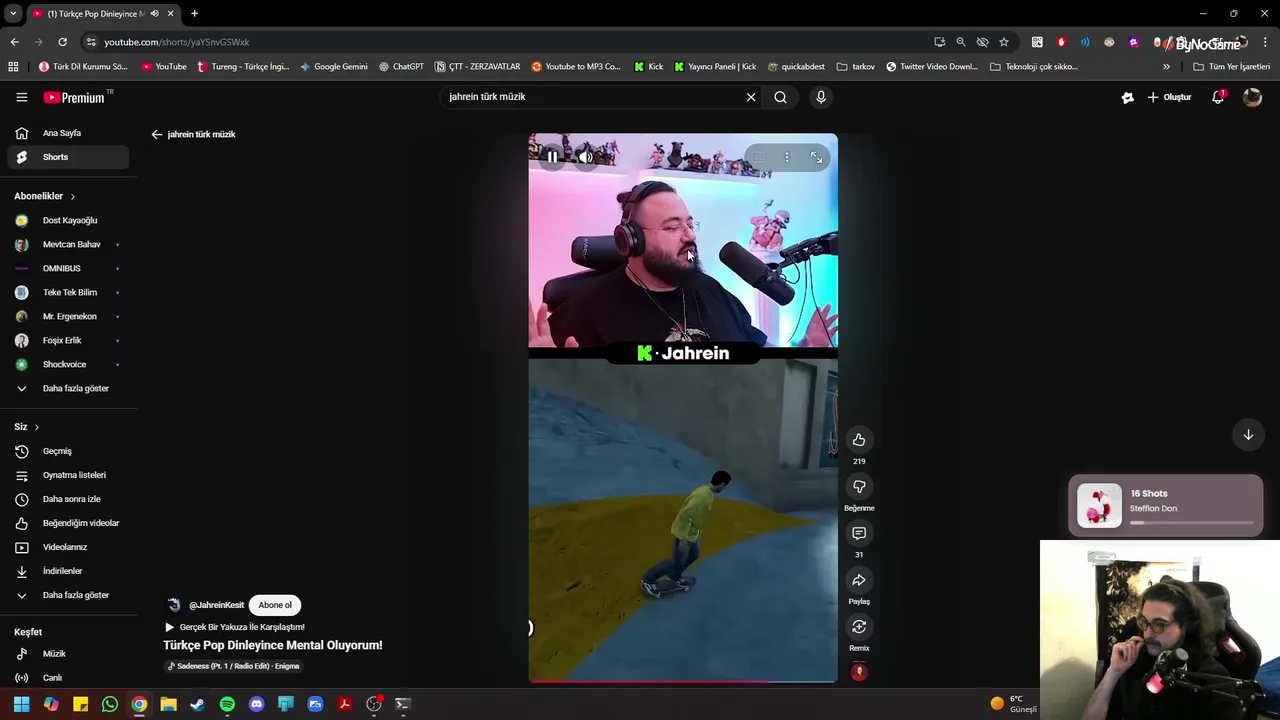
Task: Open Daha sonra izle list
Action: click(68, 499)
